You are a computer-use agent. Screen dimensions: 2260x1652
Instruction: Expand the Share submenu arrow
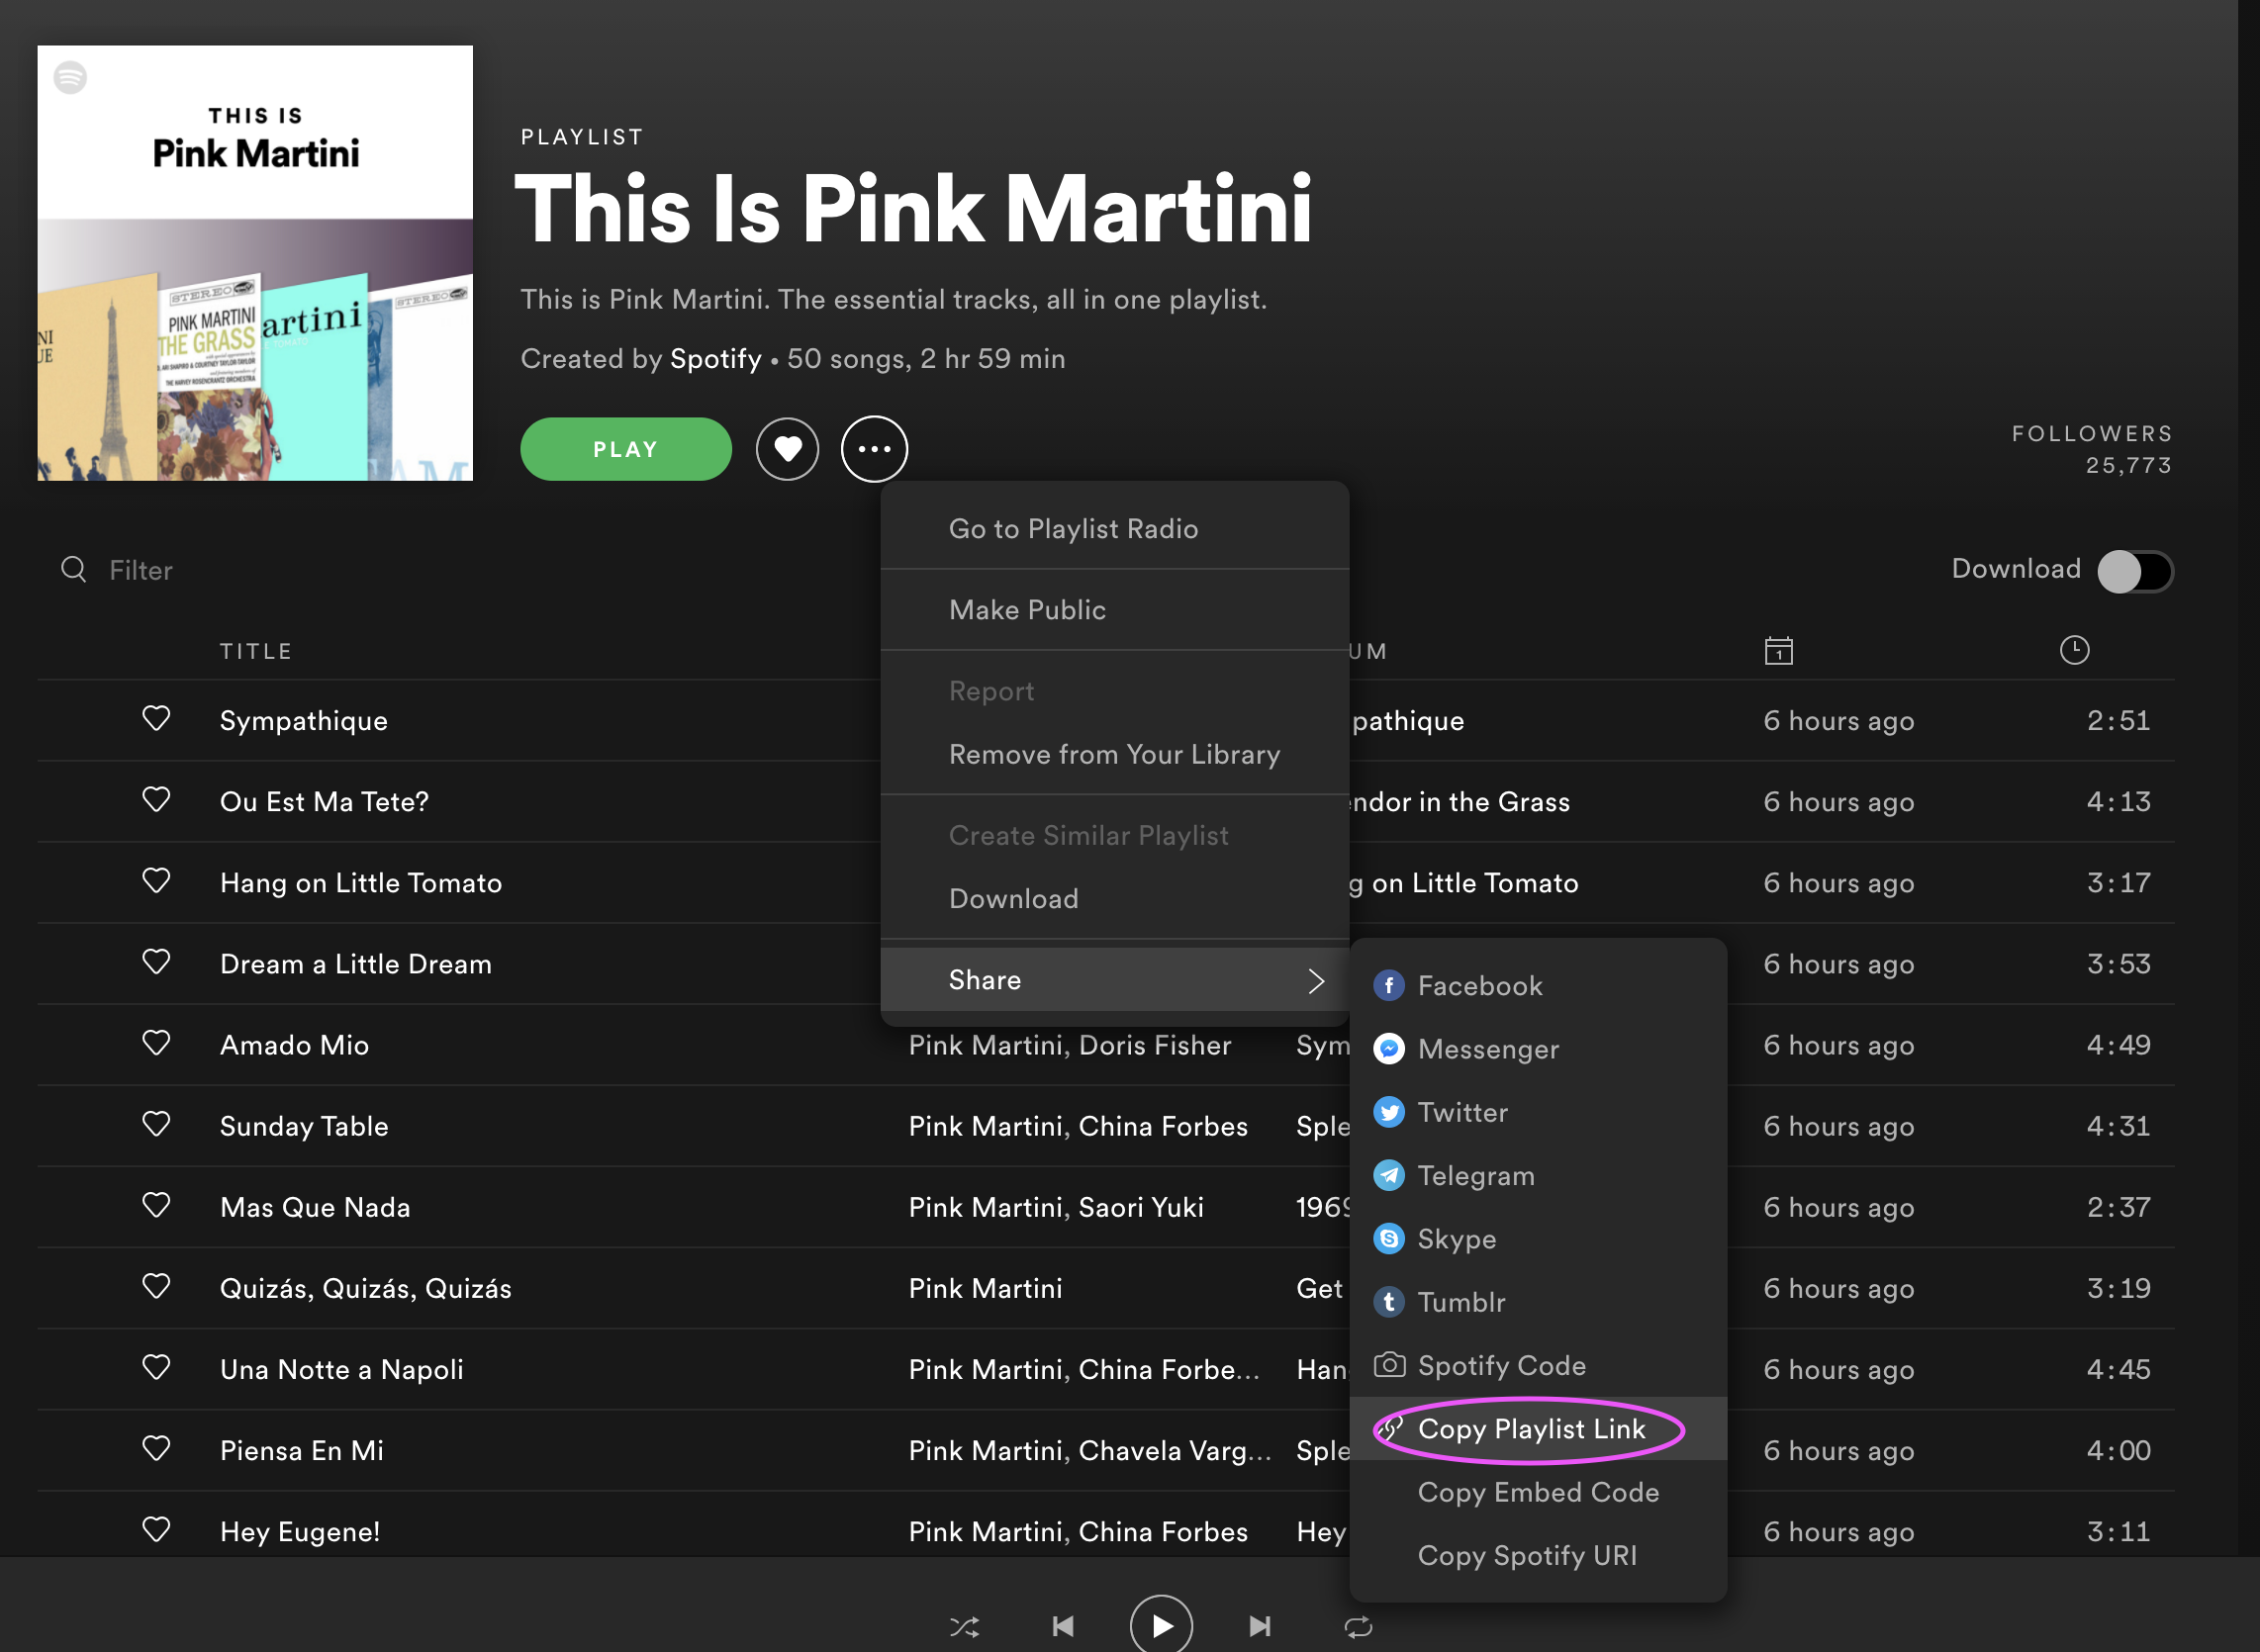tap(1316, 981)
